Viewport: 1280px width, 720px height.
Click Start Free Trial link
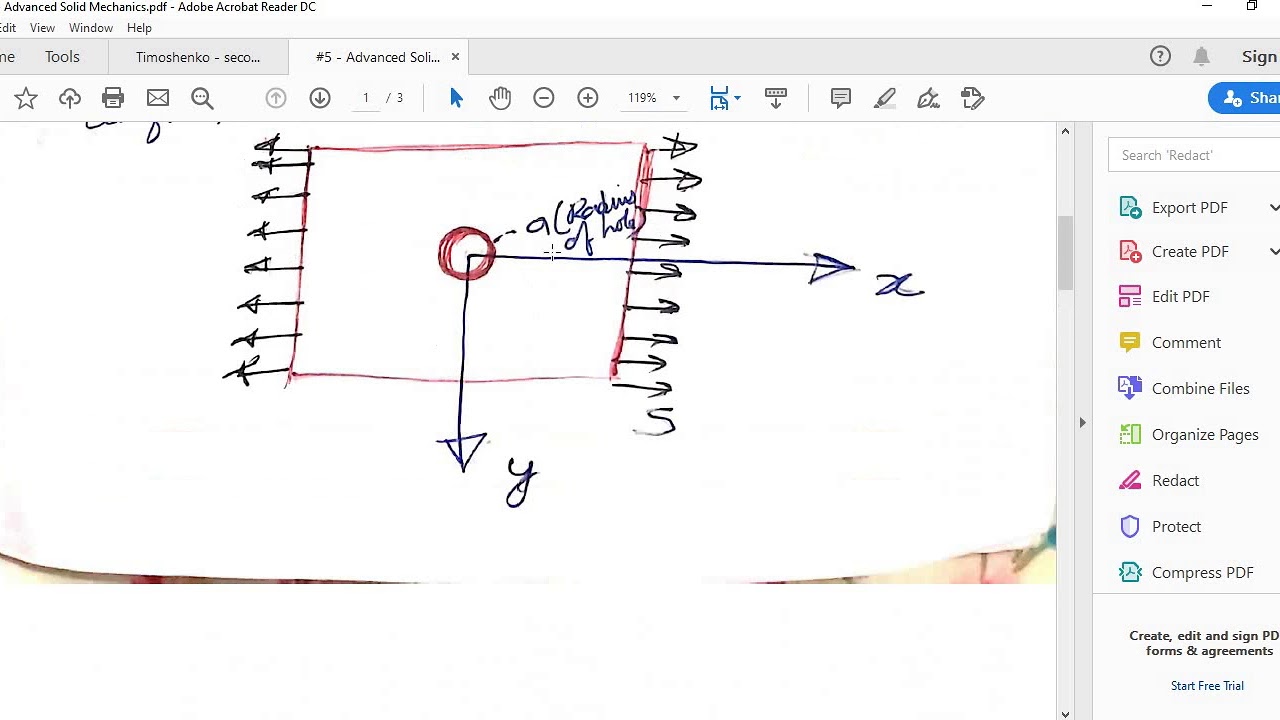pos(1207,686)
